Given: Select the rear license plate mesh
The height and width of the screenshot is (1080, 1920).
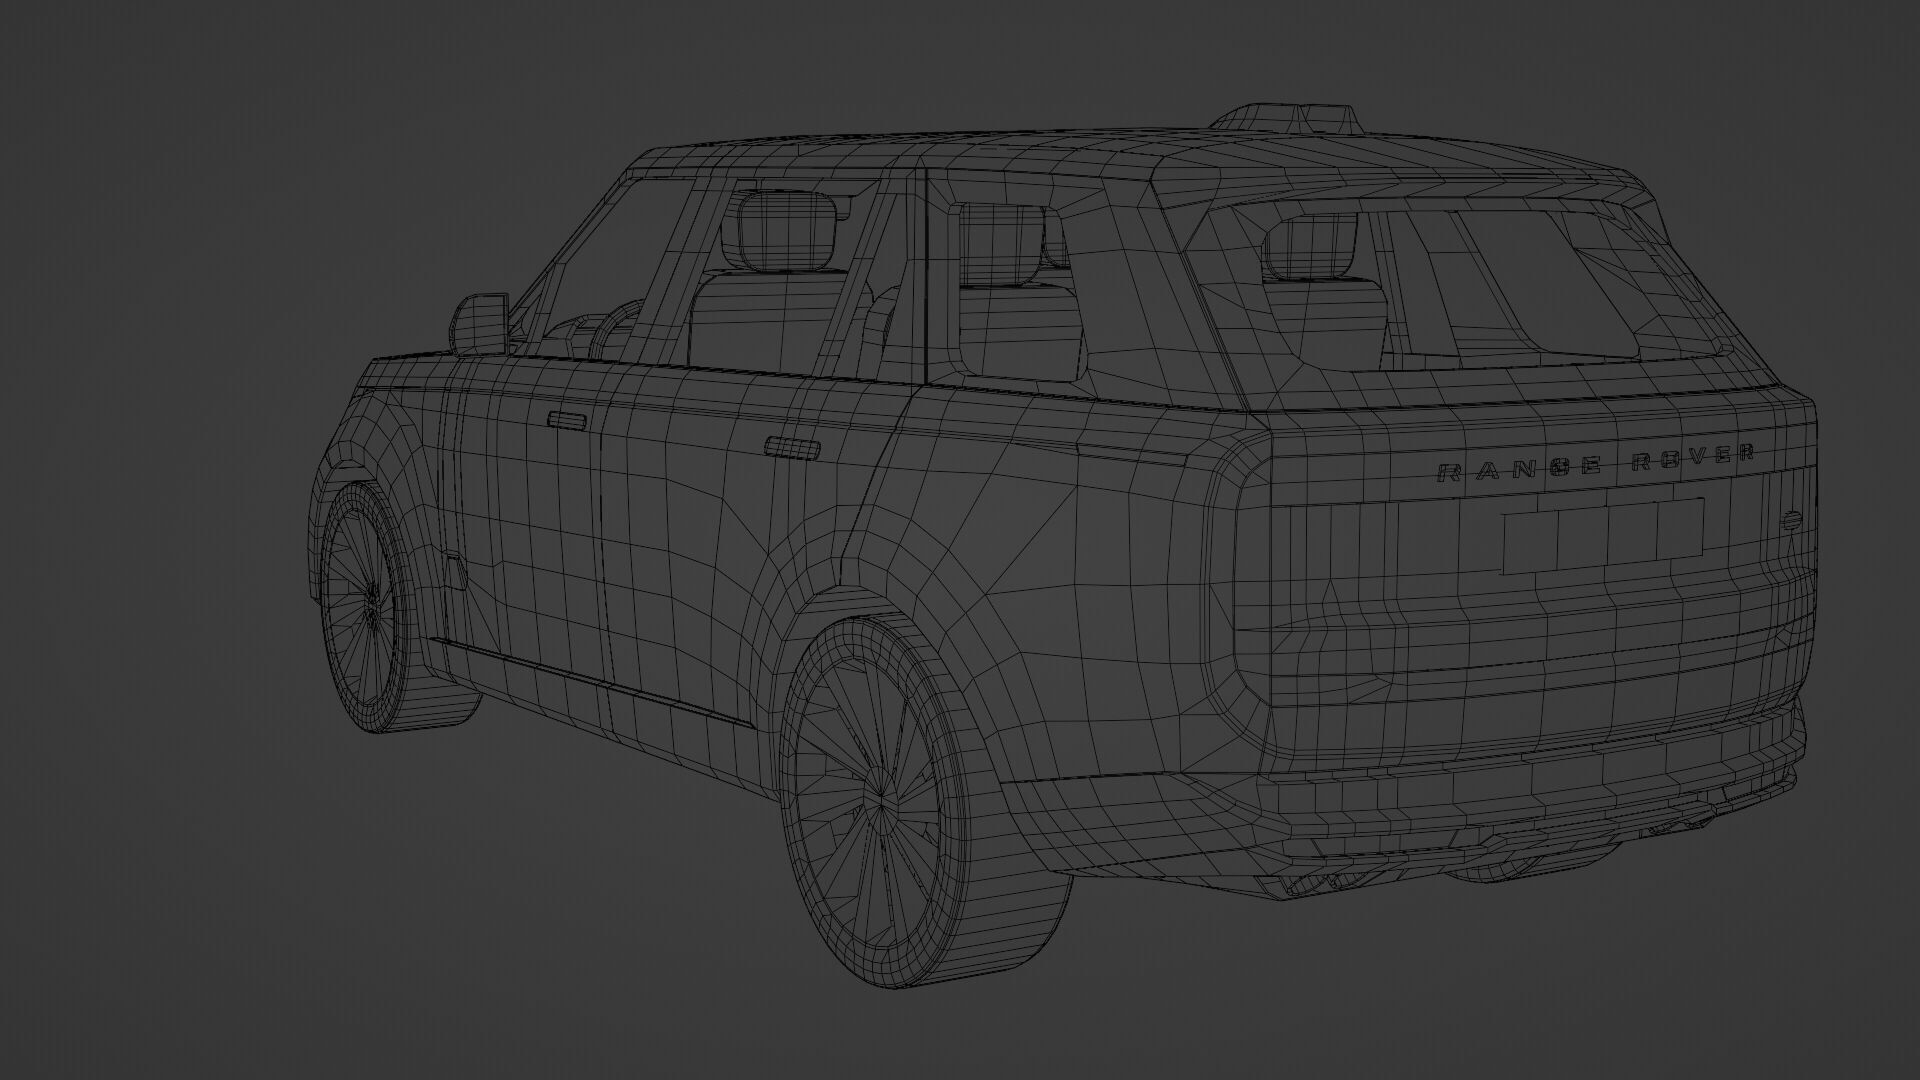Looking at the screenshot, I should 1603,536.
